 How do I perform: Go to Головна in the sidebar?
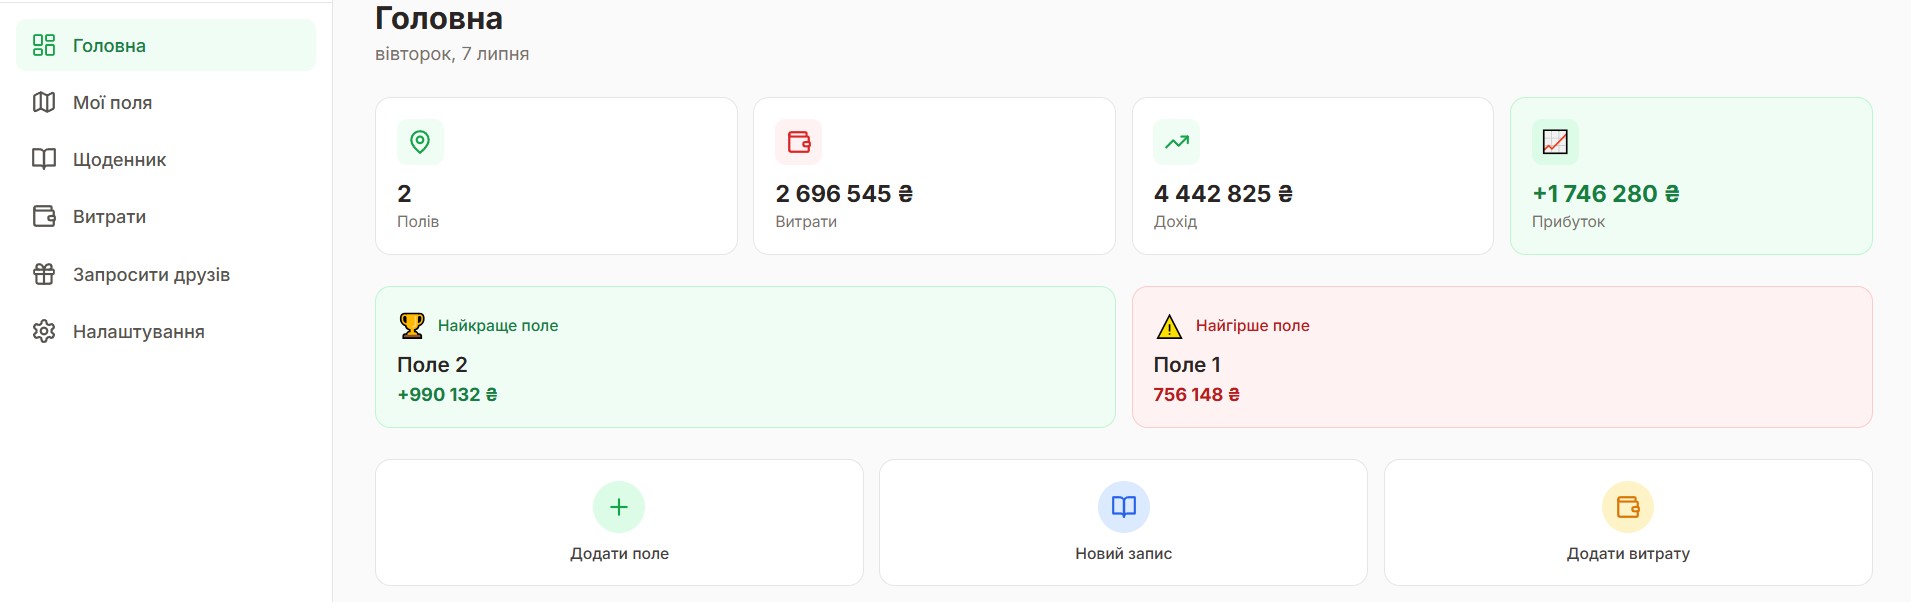click(x=166, y=45)
